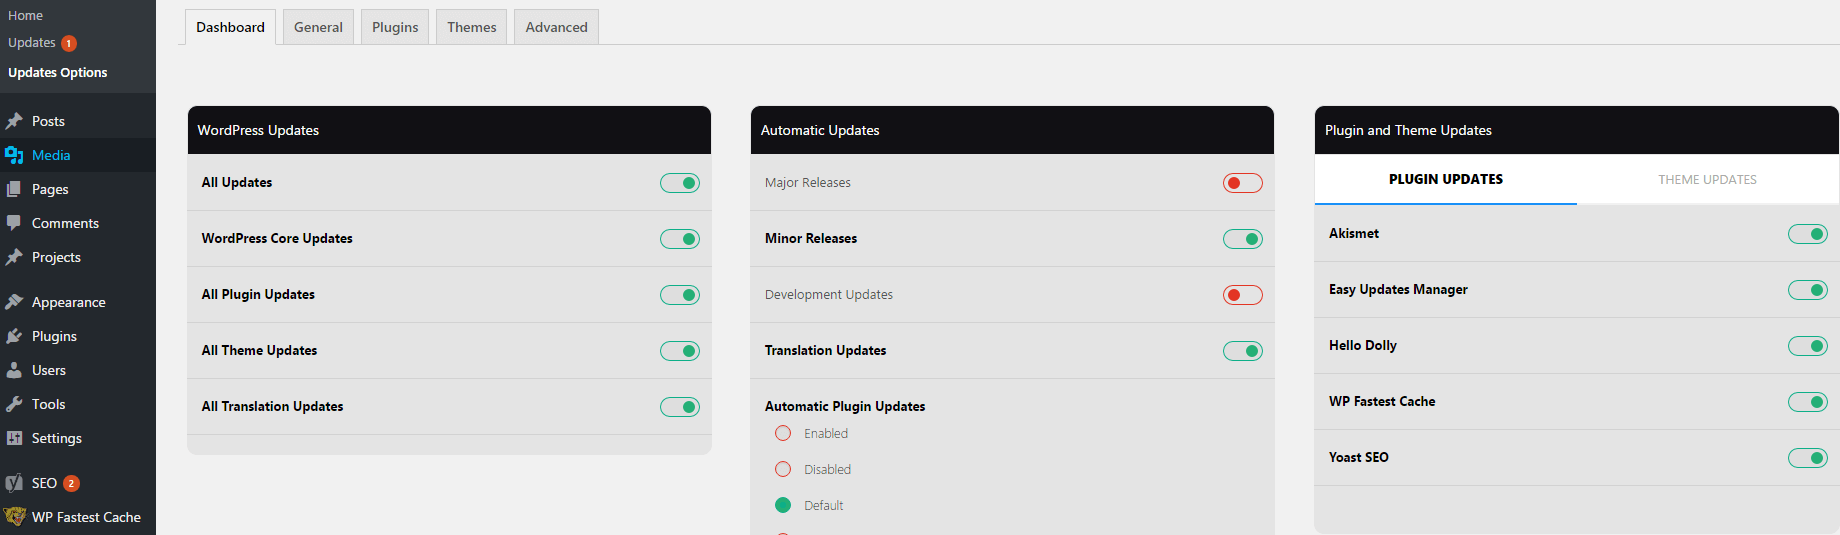
Task: Click the Yoast SEO icon in sidebar
Action: pos(14,483)
